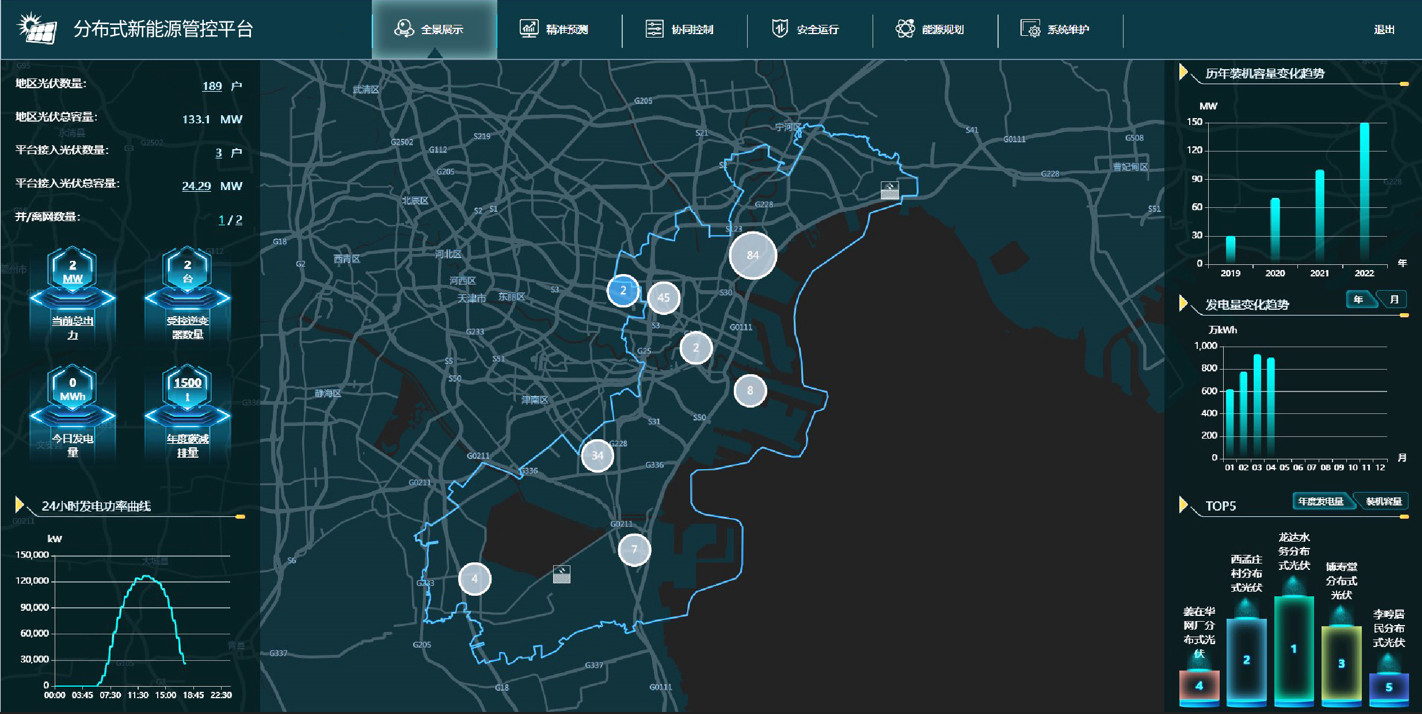Click the 安全运行 shield icon

coord(780,29)
